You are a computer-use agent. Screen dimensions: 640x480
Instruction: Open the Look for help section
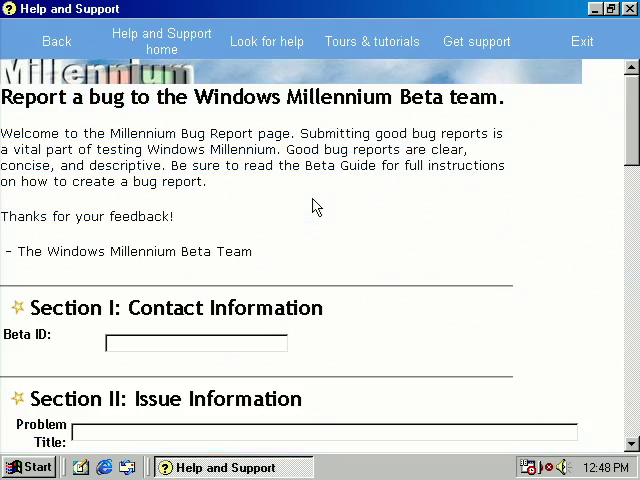267,41
